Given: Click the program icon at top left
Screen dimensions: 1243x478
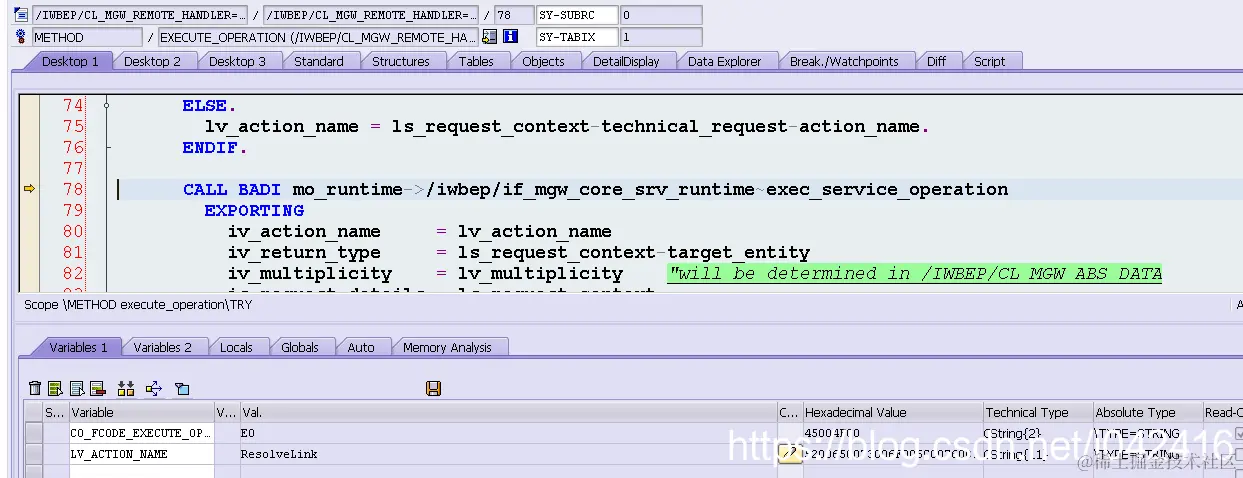Looking at the screenshot, I should (x=22, y=15).
